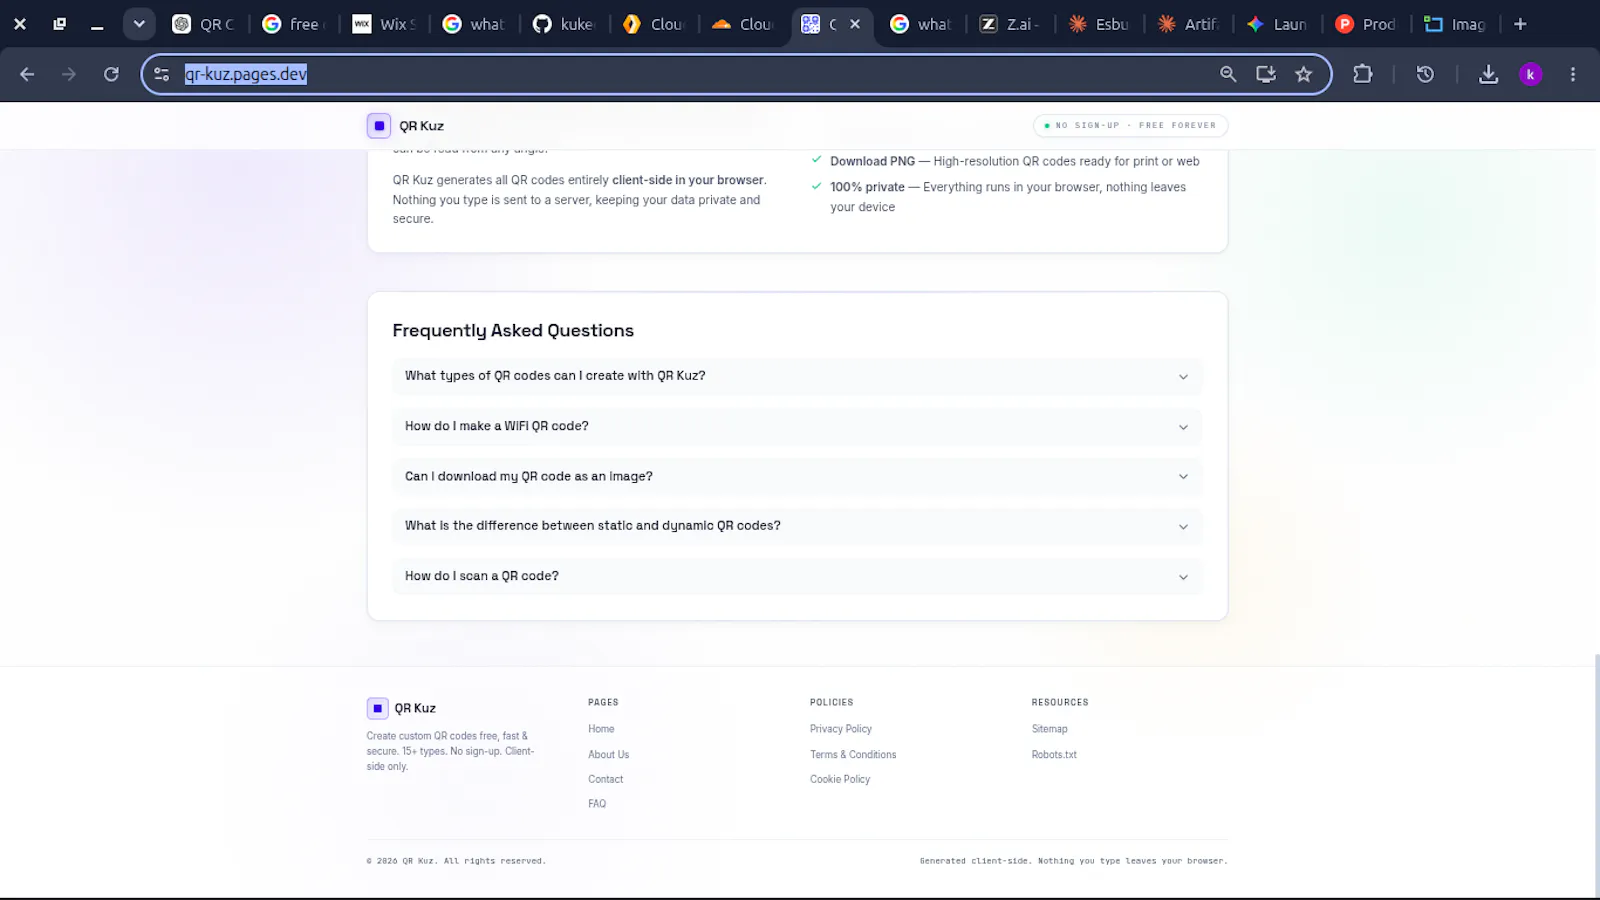Click the QR Kuz logo icon in footer

pos(378,708)
